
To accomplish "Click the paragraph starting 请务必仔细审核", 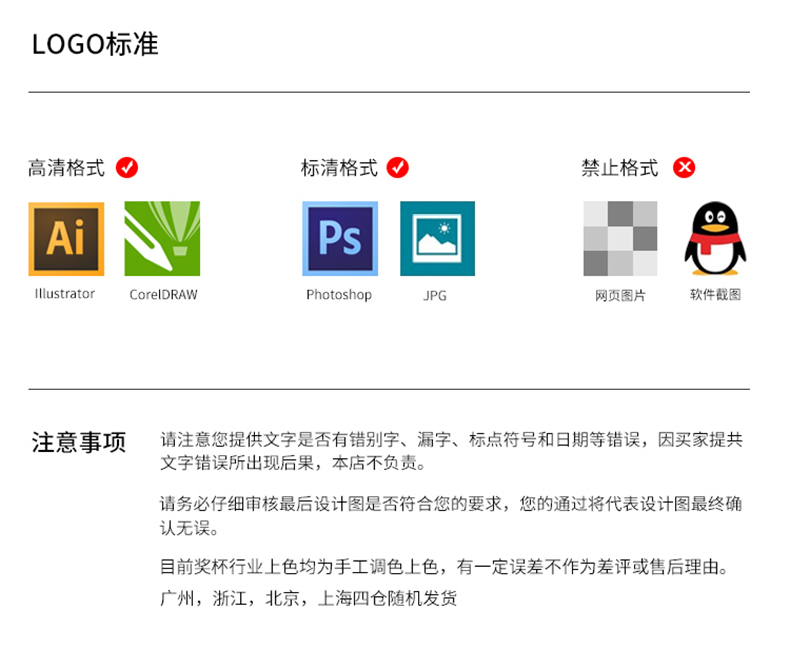I will pyautogui.click(x=451, y=515).
